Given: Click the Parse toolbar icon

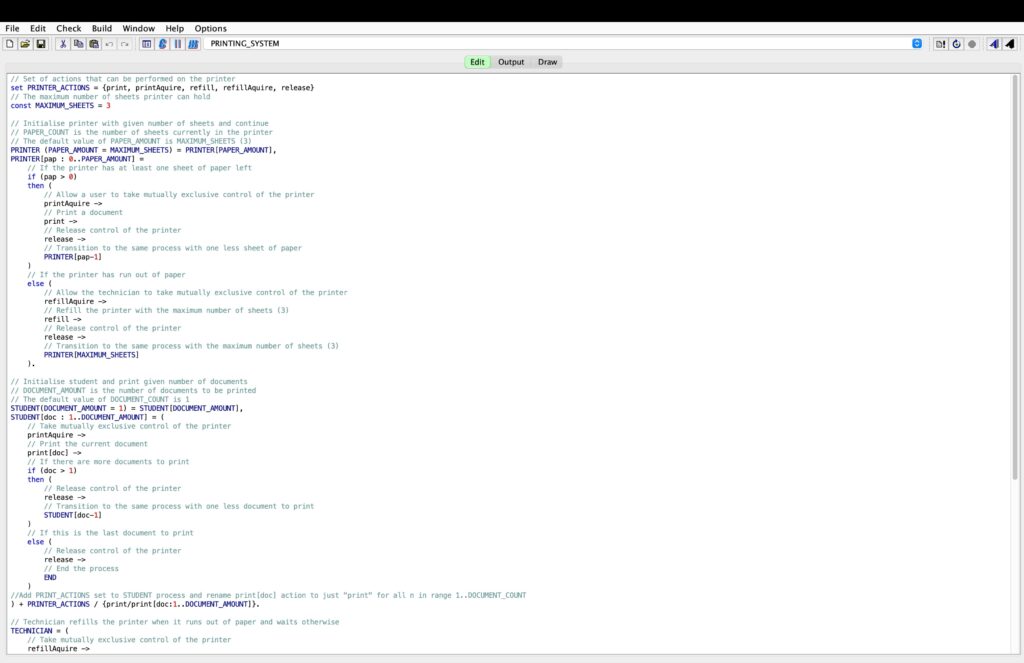Looking at the screenshot, I should click(146, 44).
